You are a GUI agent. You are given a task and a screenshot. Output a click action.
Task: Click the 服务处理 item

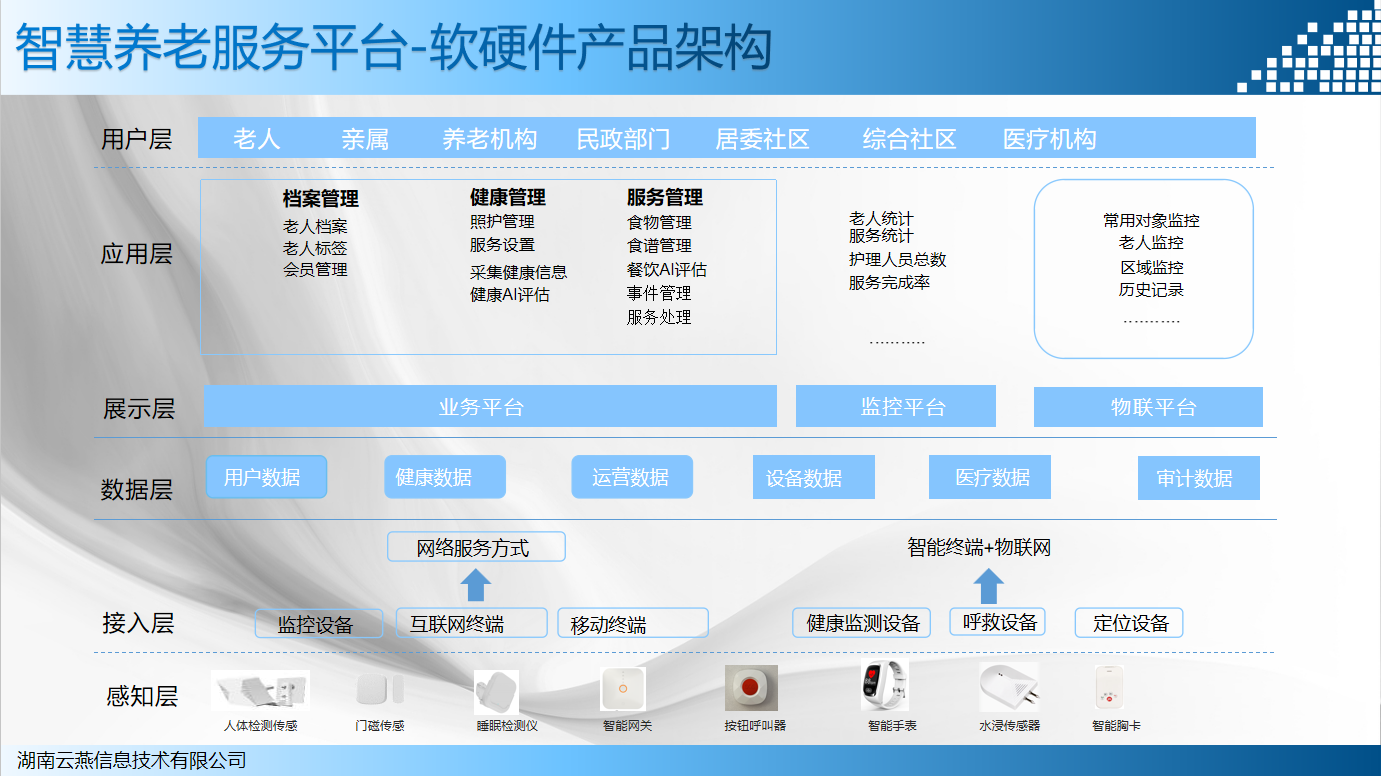(x=659, y=317)
